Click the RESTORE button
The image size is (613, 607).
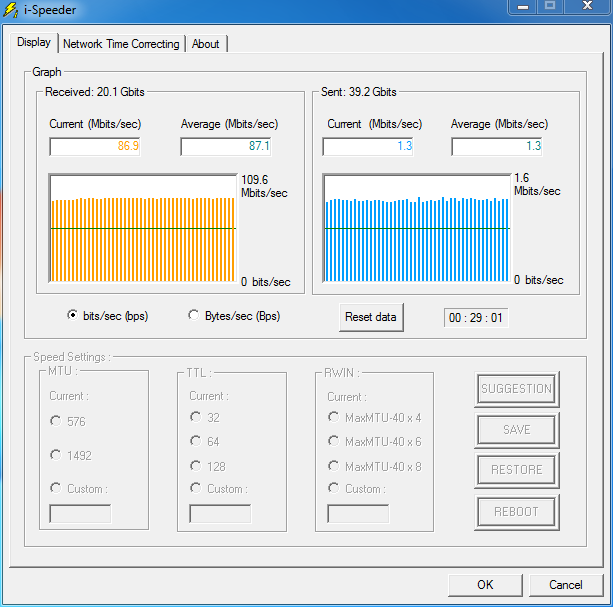[x=516, y=470]
